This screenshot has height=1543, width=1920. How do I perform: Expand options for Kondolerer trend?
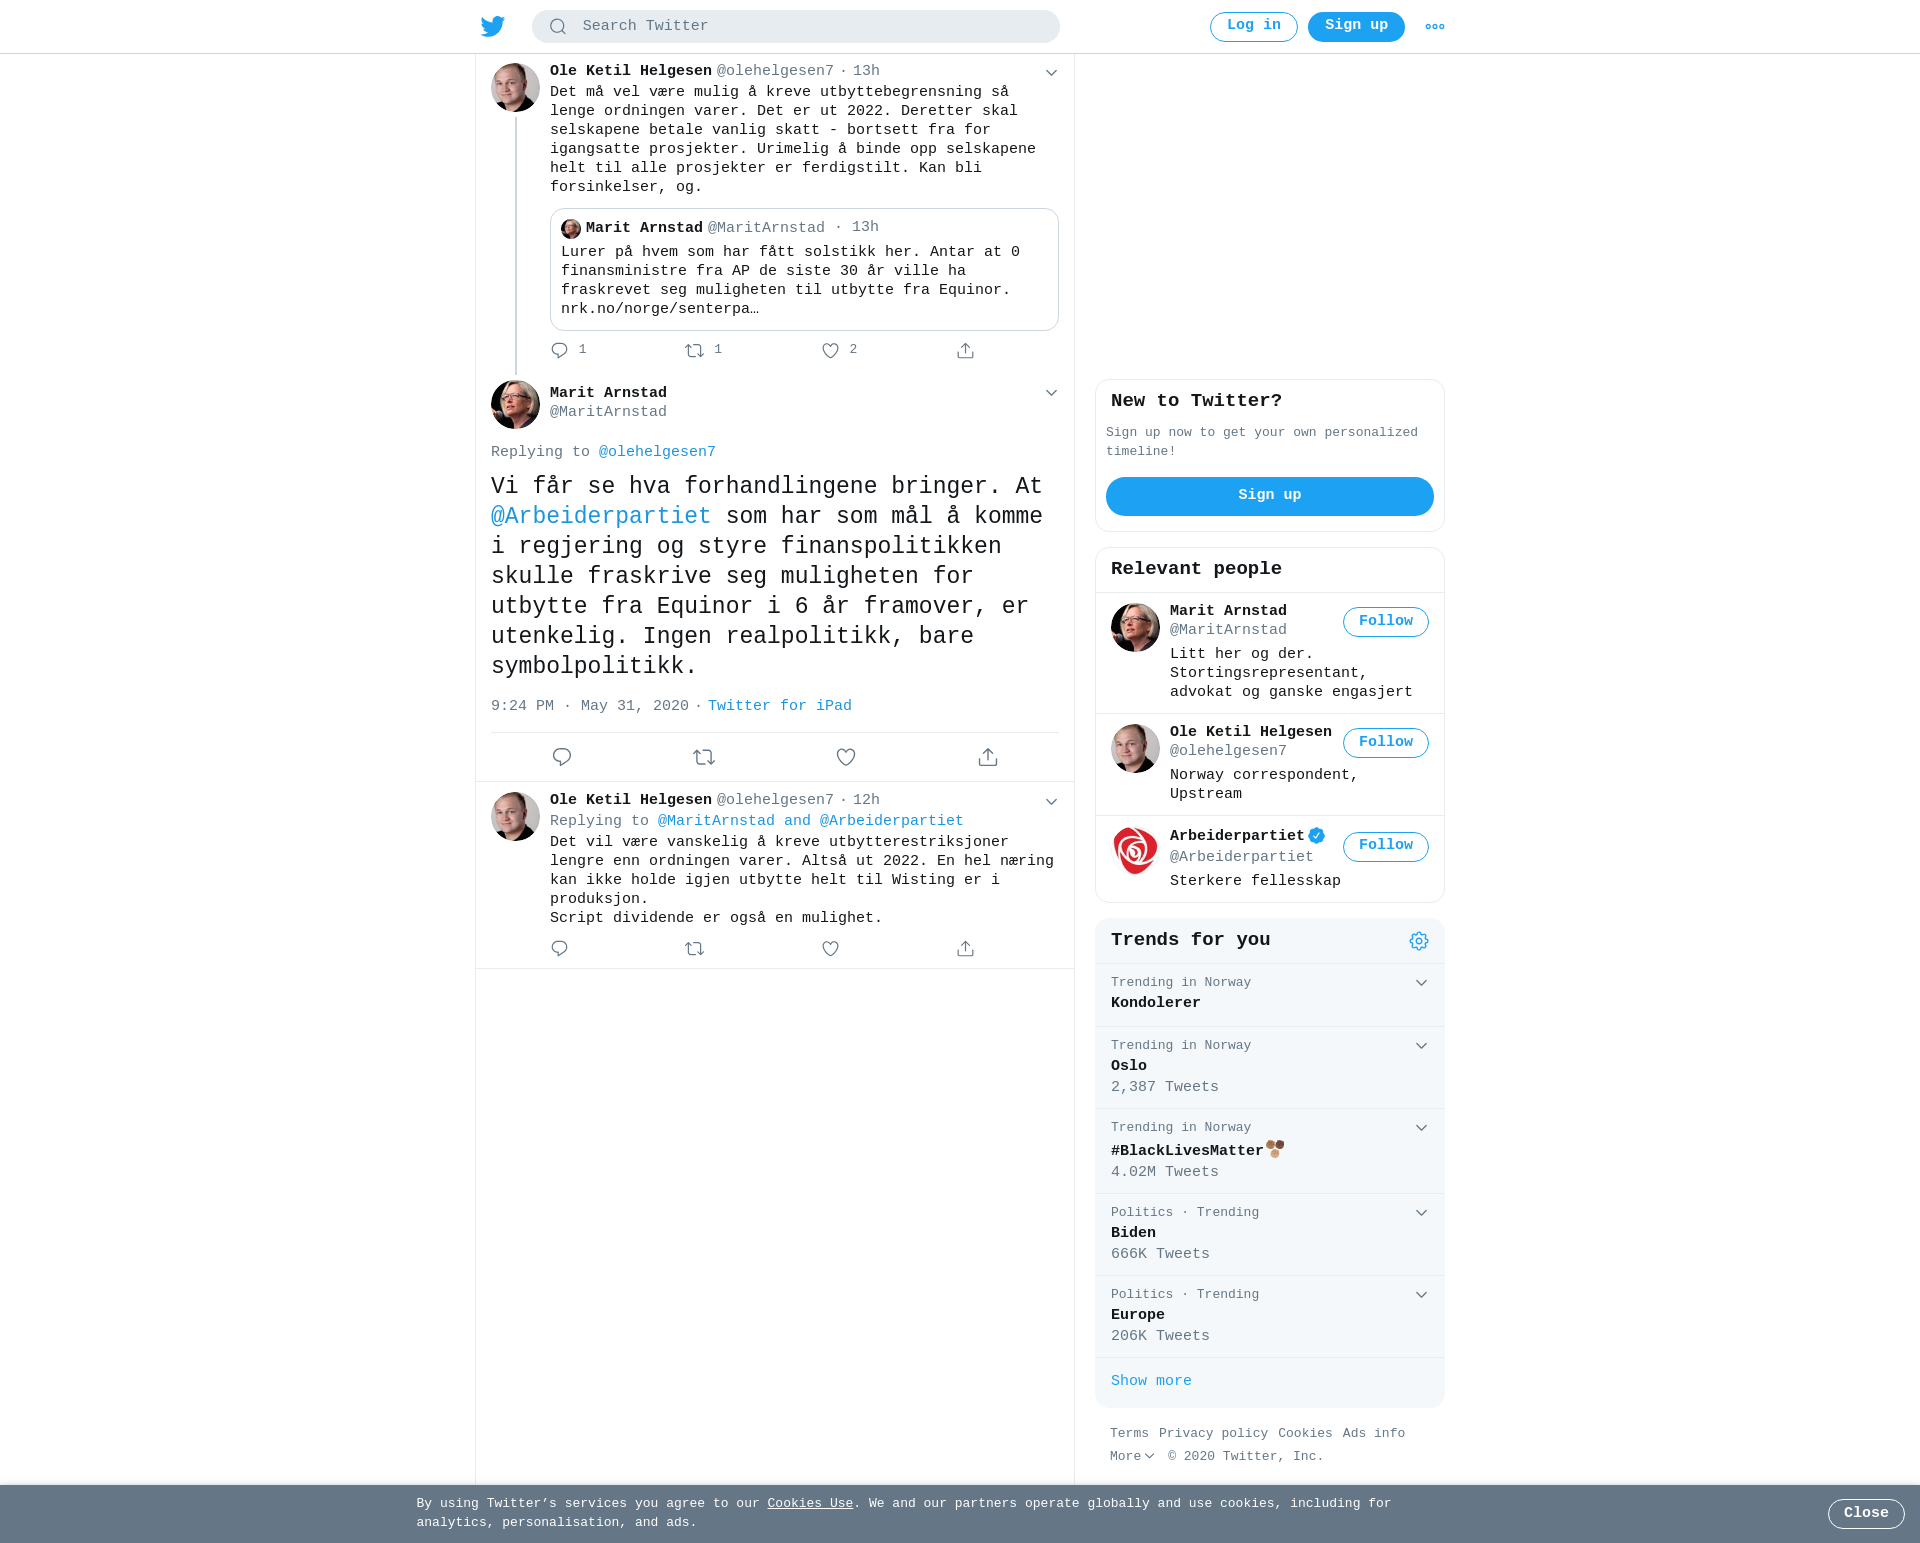[x=1421, y=983]
